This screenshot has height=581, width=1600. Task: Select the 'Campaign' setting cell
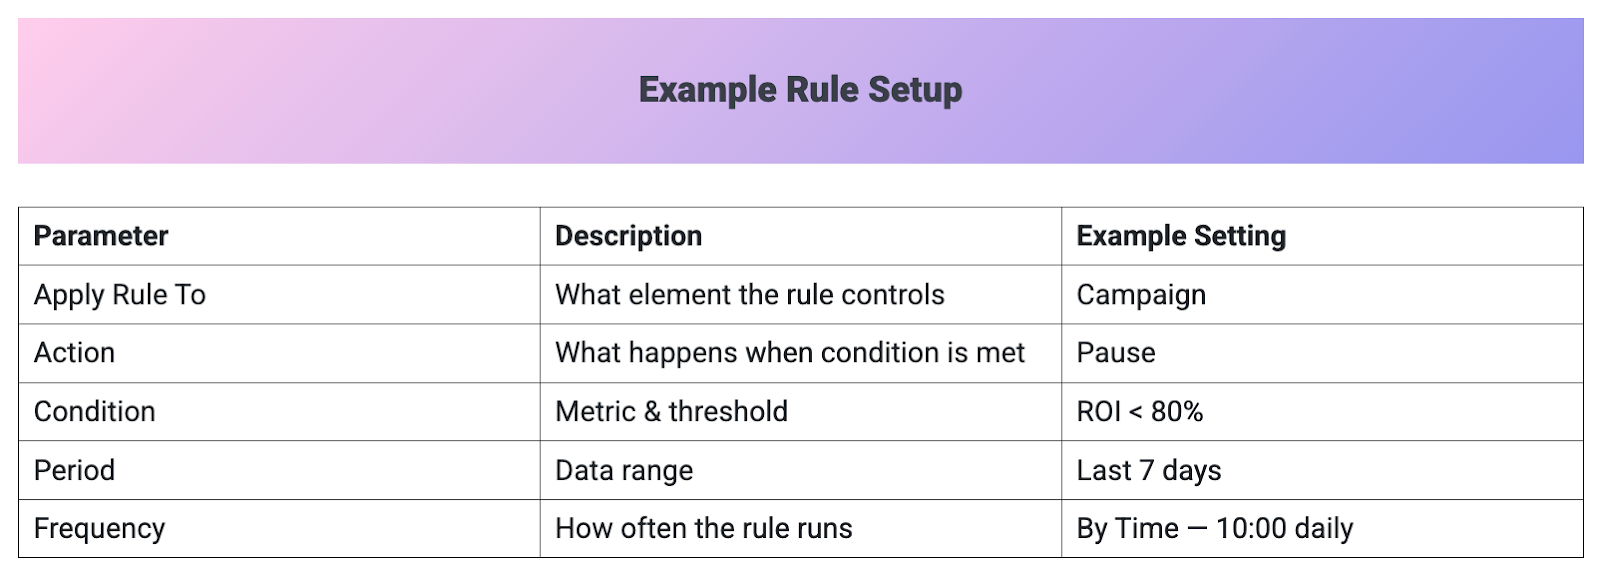(1141, 295)
